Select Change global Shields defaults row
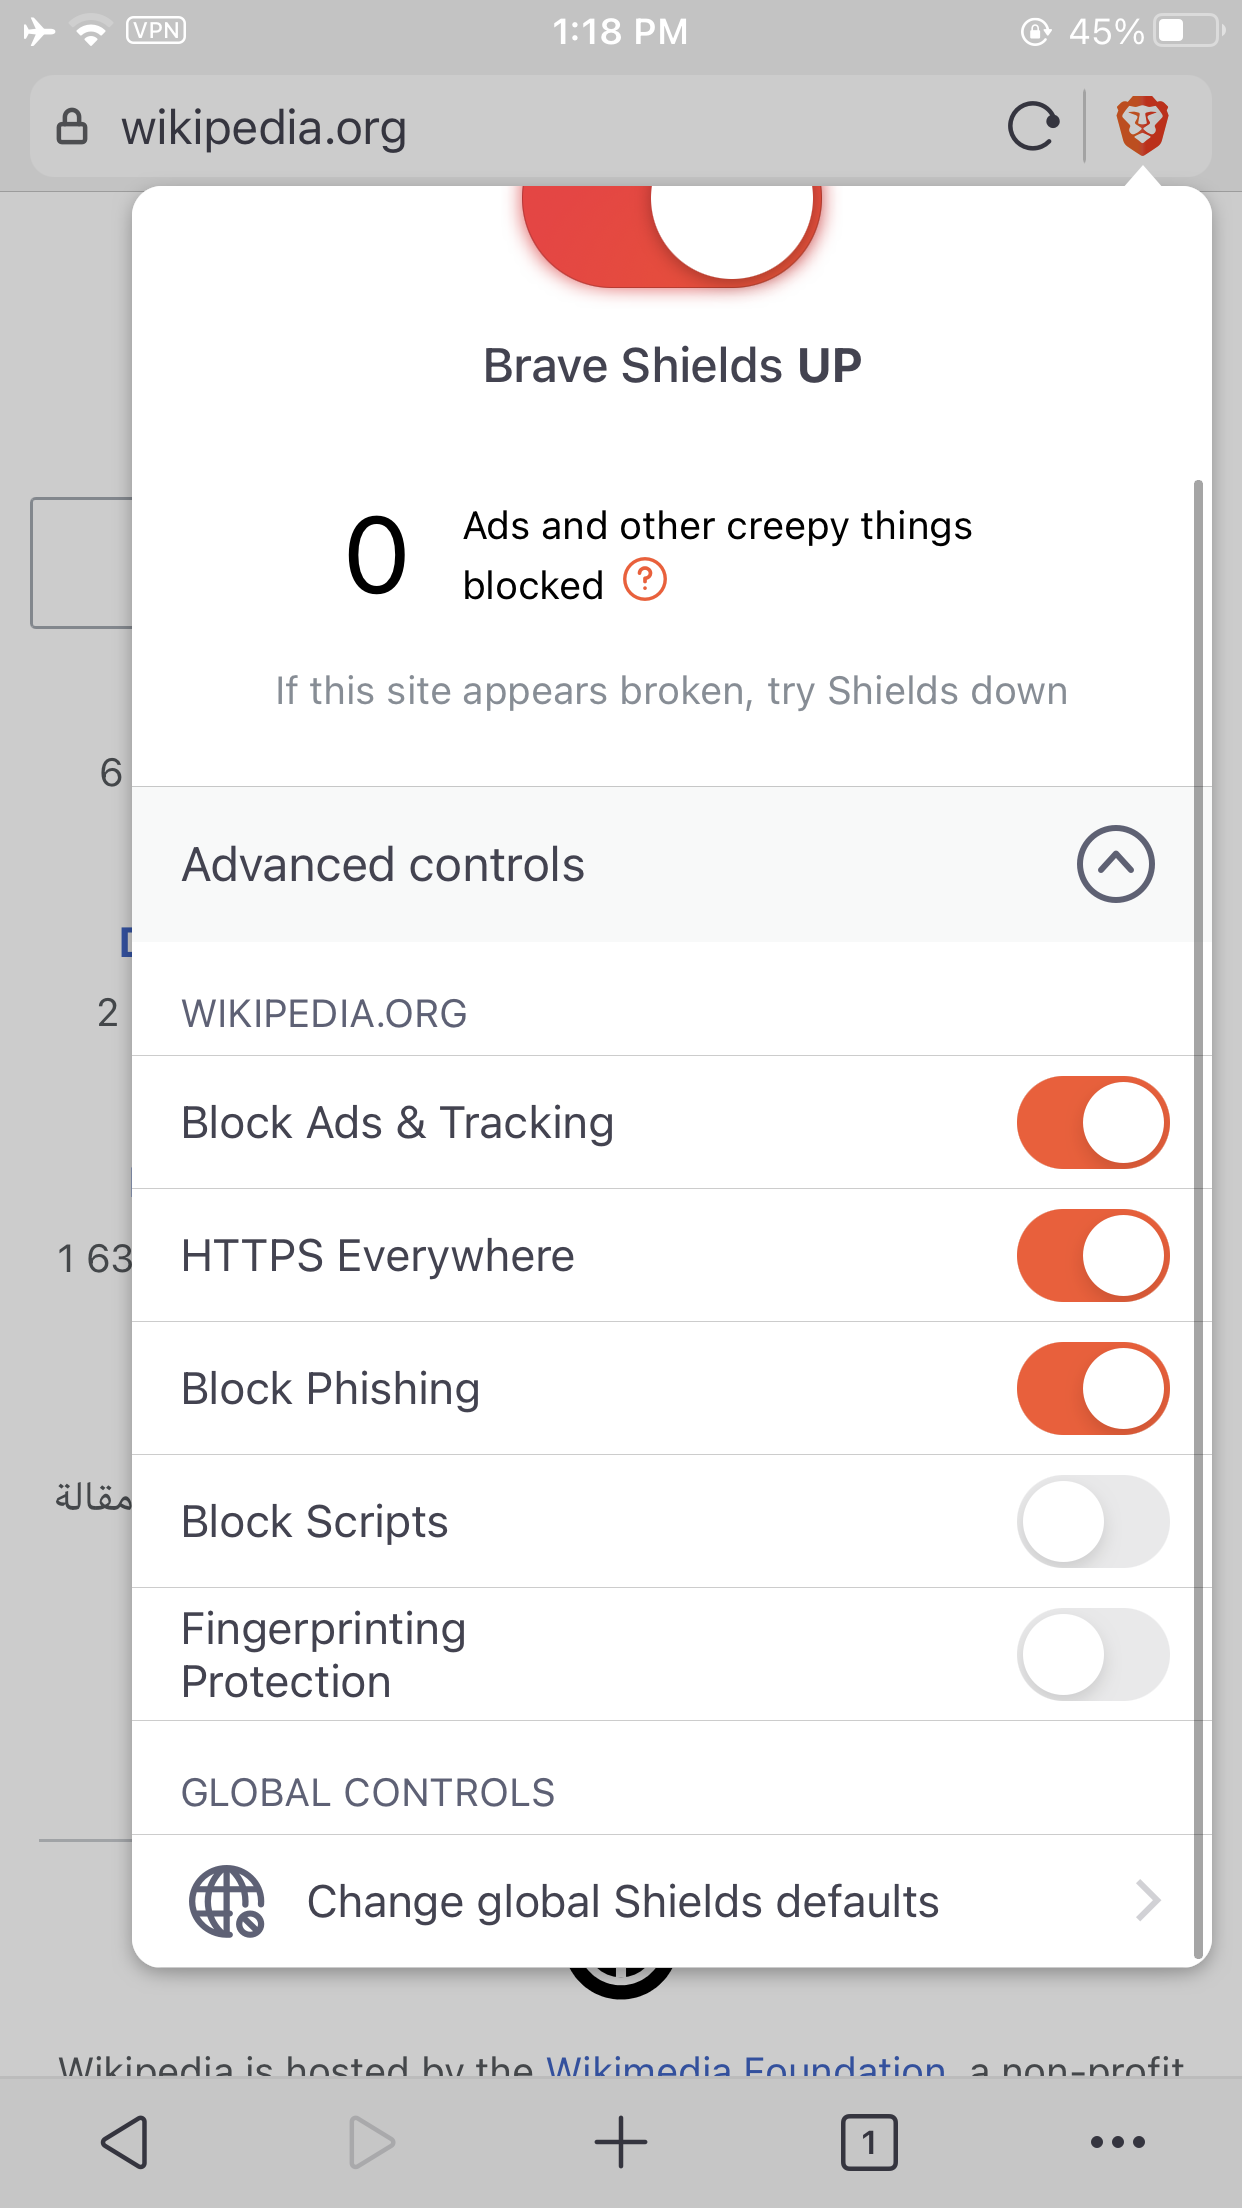The width and height of the screenshot is (1242, 2208). coord(672,1901)
